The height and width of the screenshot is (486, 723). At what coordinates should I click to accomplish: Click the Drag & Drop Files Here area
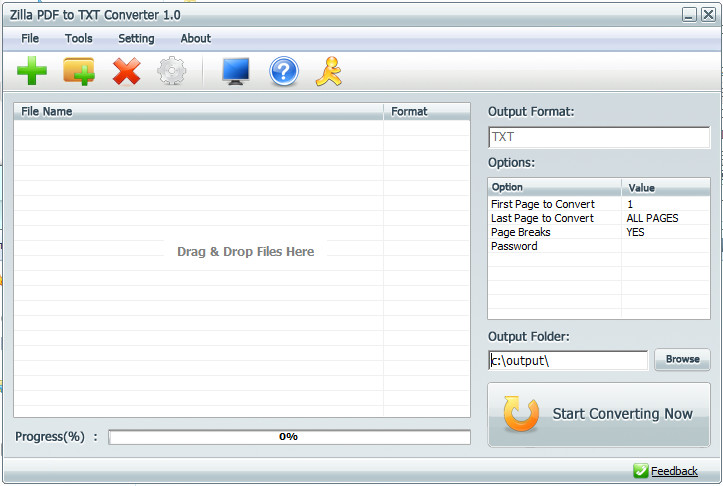pos(245,252)
